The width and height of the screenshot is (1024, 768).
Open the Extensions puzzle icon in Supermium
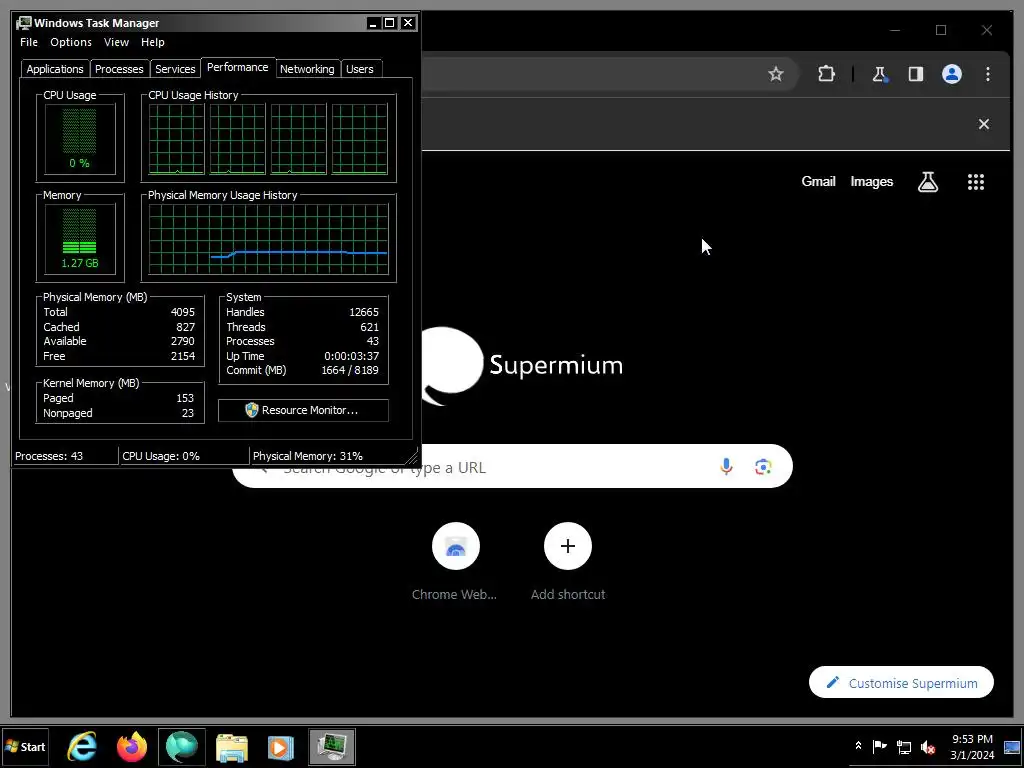(826, 74)
